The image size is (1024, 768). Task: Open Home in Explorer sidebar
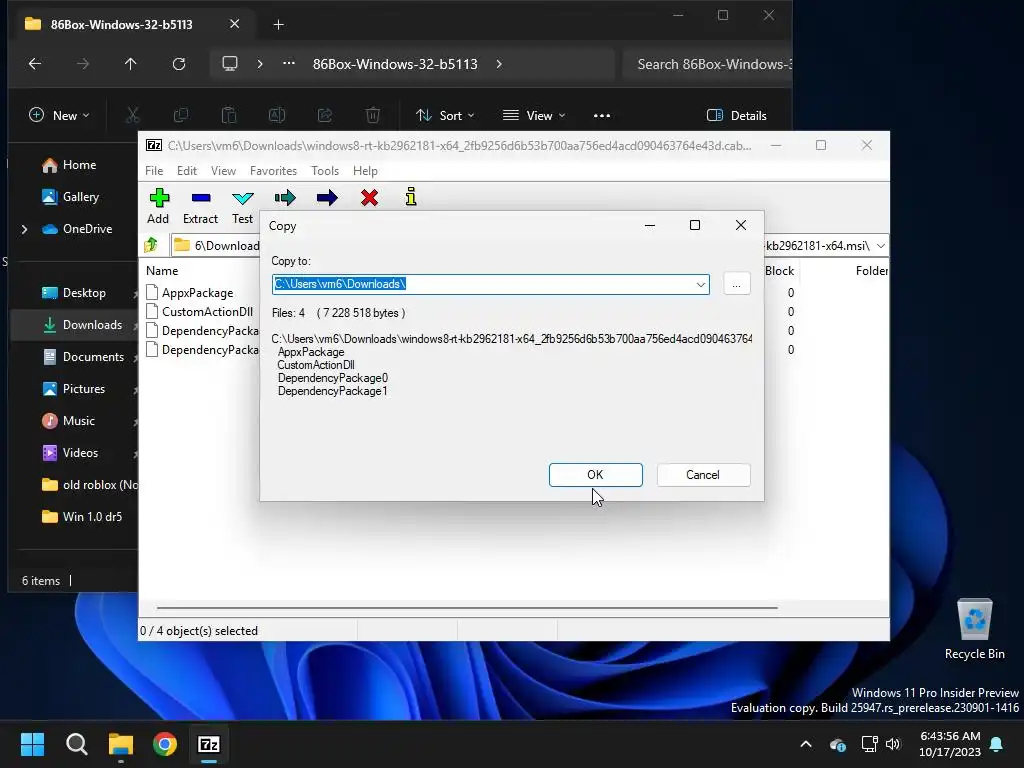coord(69,165)
